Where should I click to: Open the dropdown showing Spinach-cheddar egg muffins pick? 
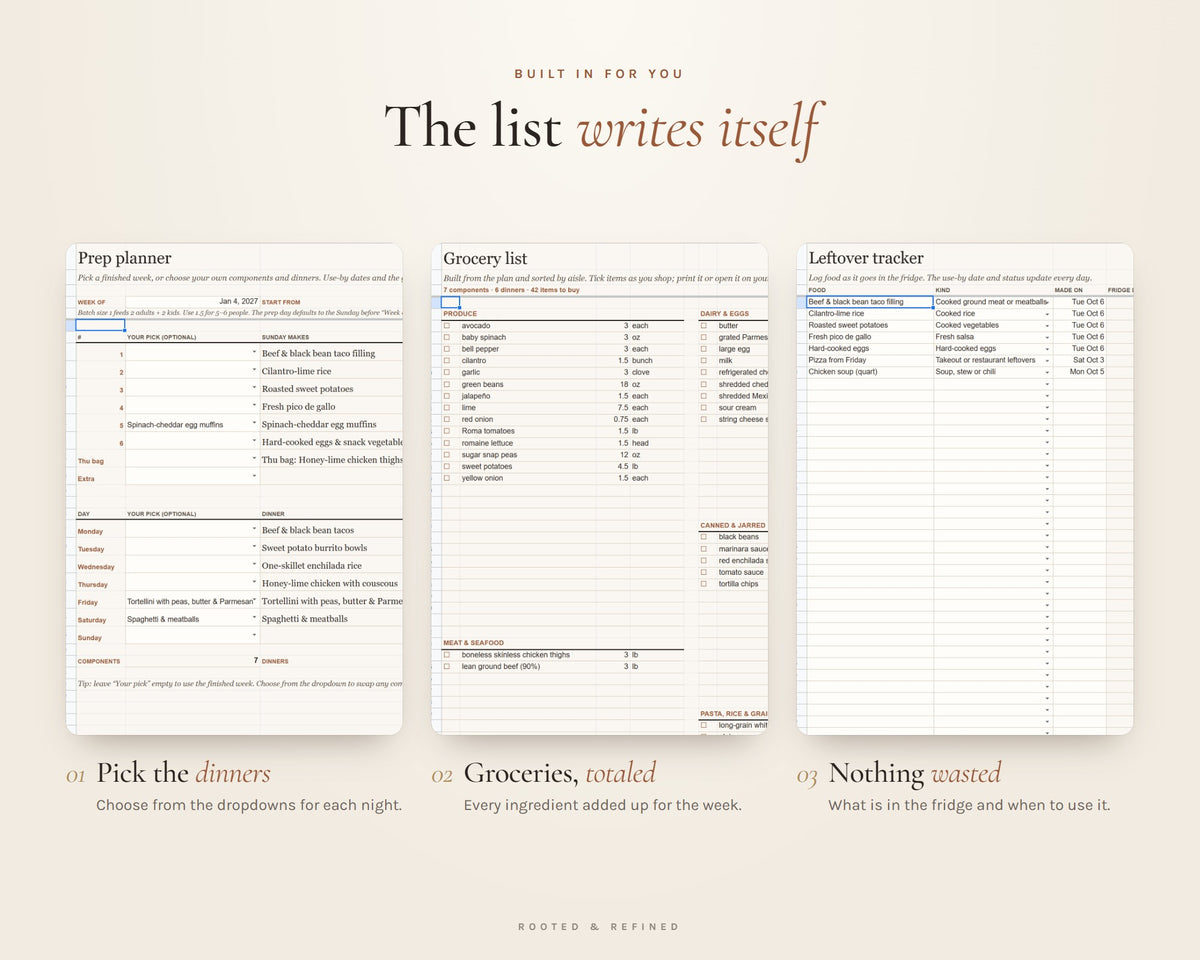254,424
